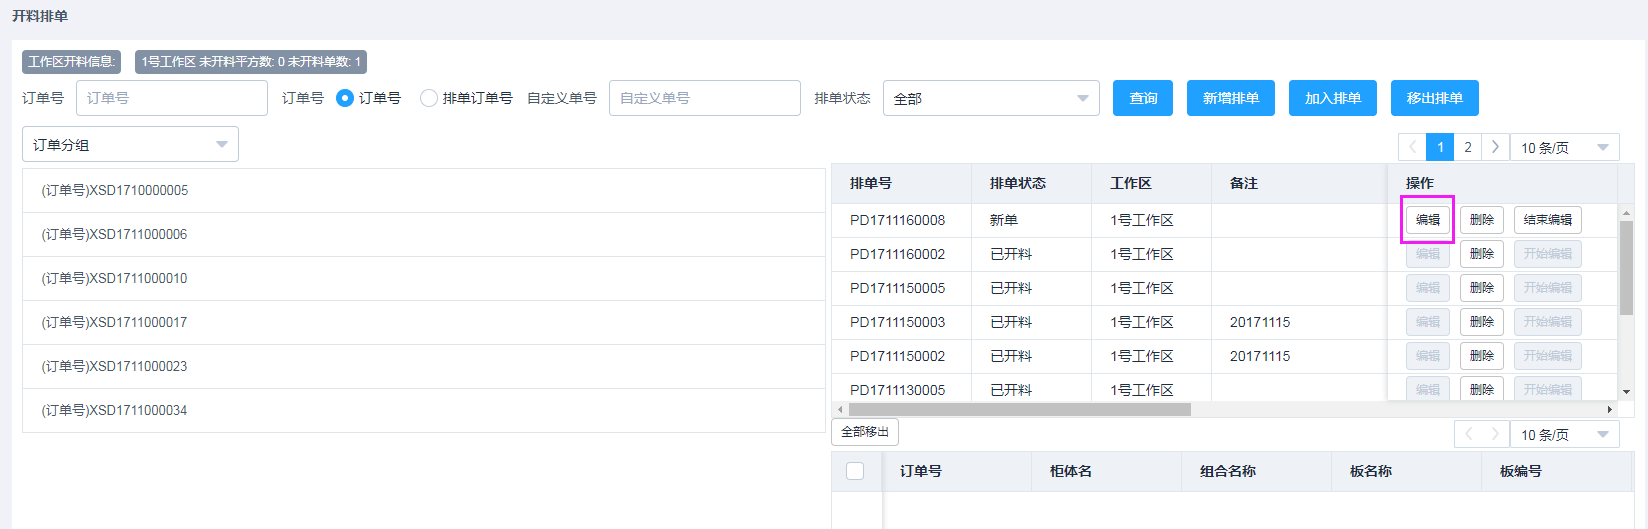
Task: Open the upper 10 条/页 page size dropdown
Action: pos(1564,147)
